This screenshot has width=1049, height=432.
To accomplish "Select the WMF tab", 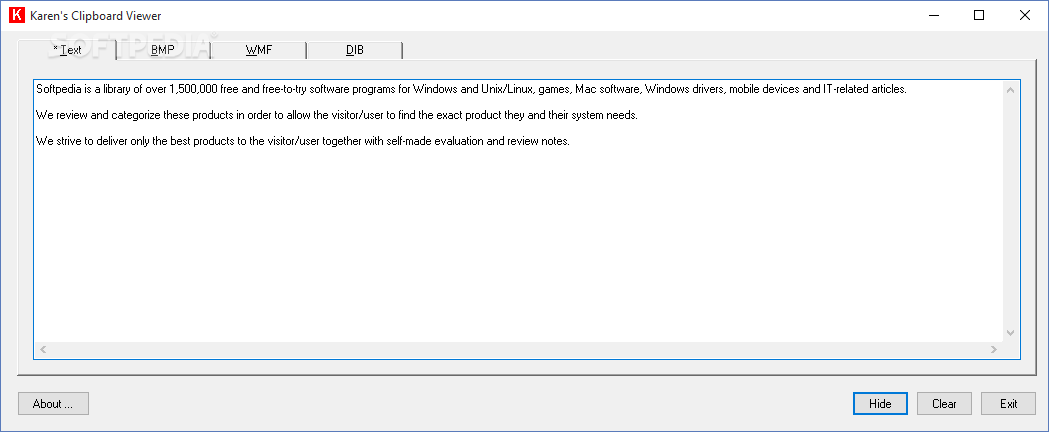I will coord(259,50).
